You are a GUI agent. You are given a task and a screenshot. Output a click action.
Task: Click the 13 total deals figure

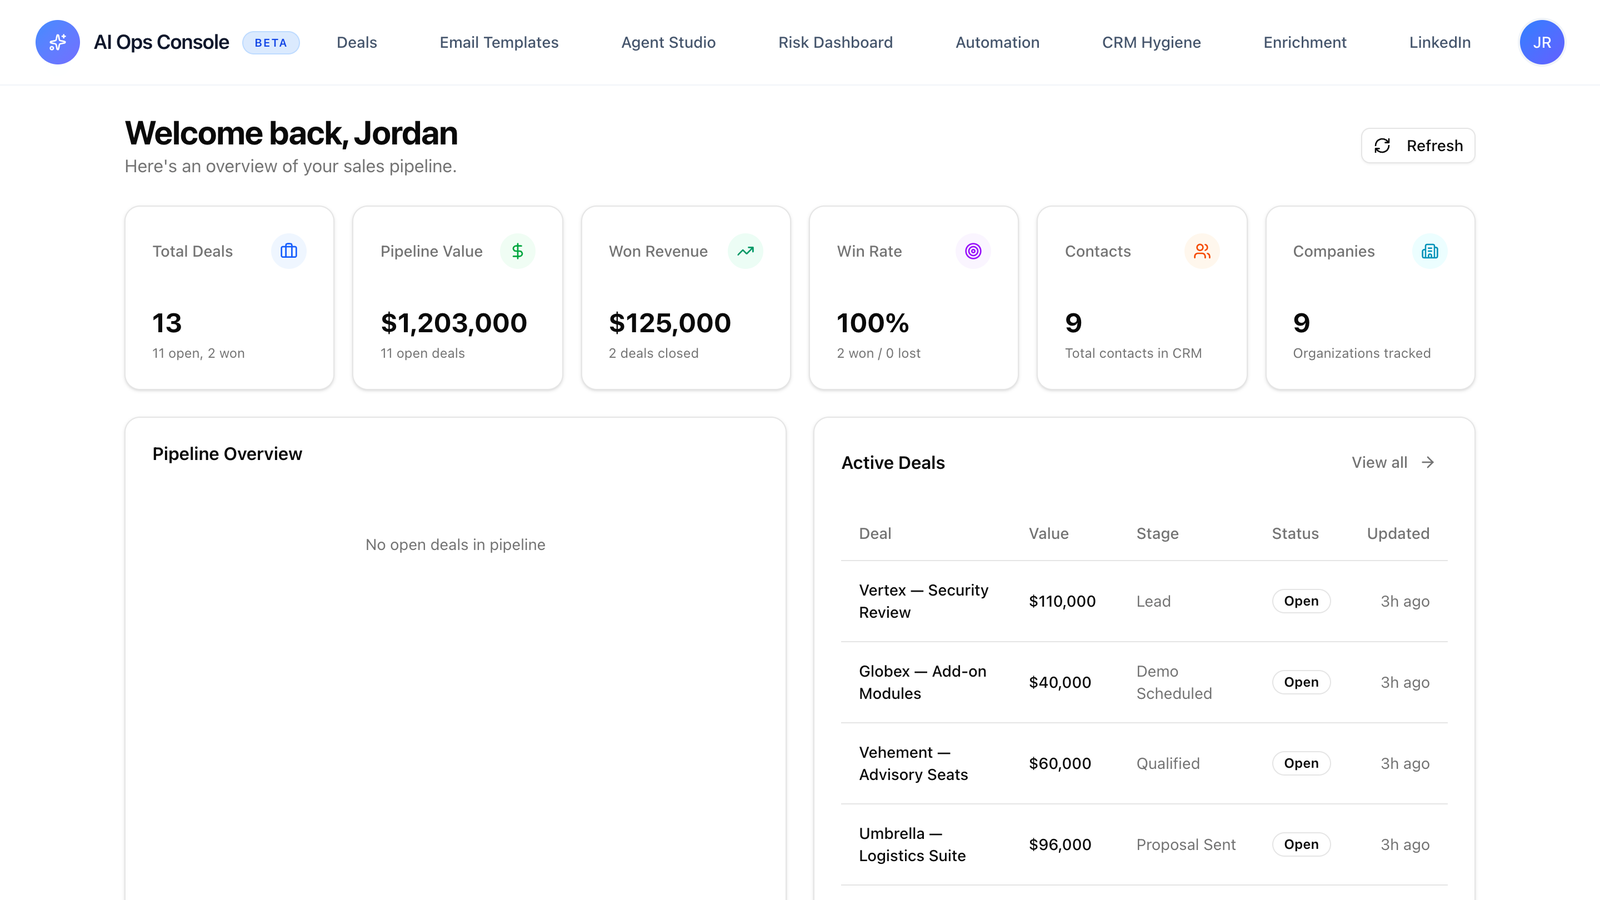pyautogui.click(x=167, y=323)
